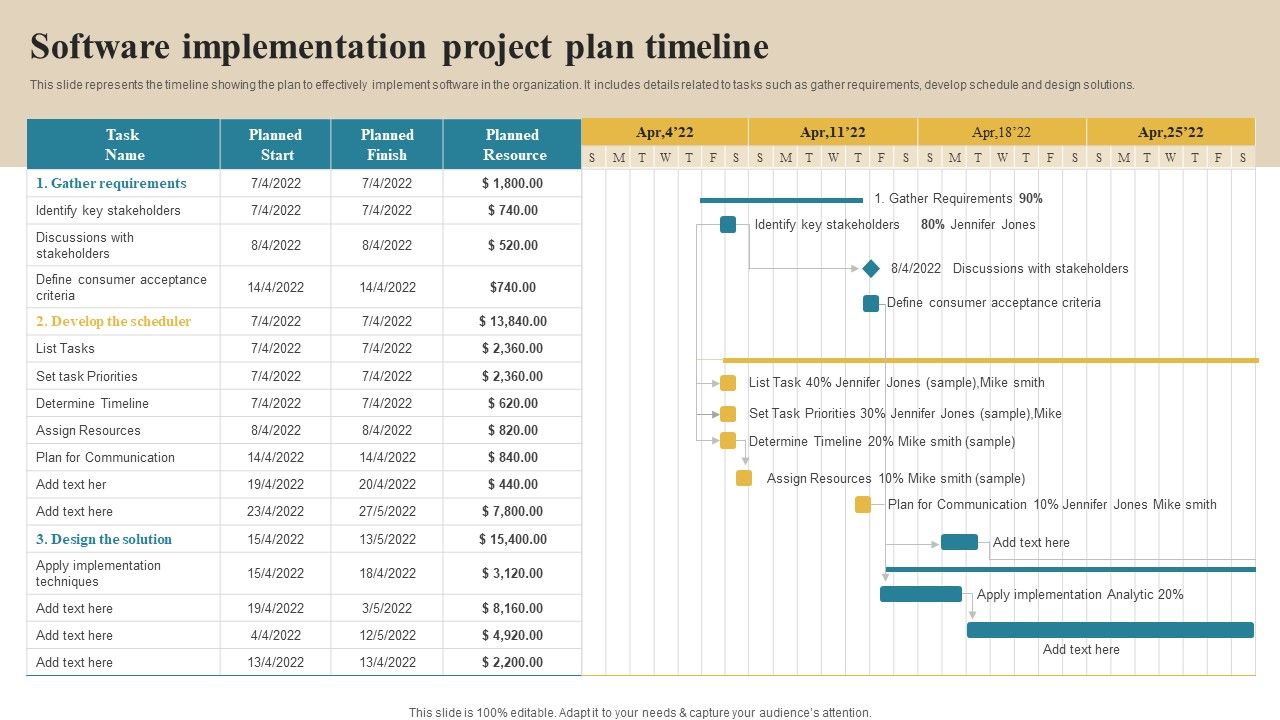Select the slide title 'Software implementation project plan timeline'
Viewport: 1280px width, 720px height.
[400, 47]
